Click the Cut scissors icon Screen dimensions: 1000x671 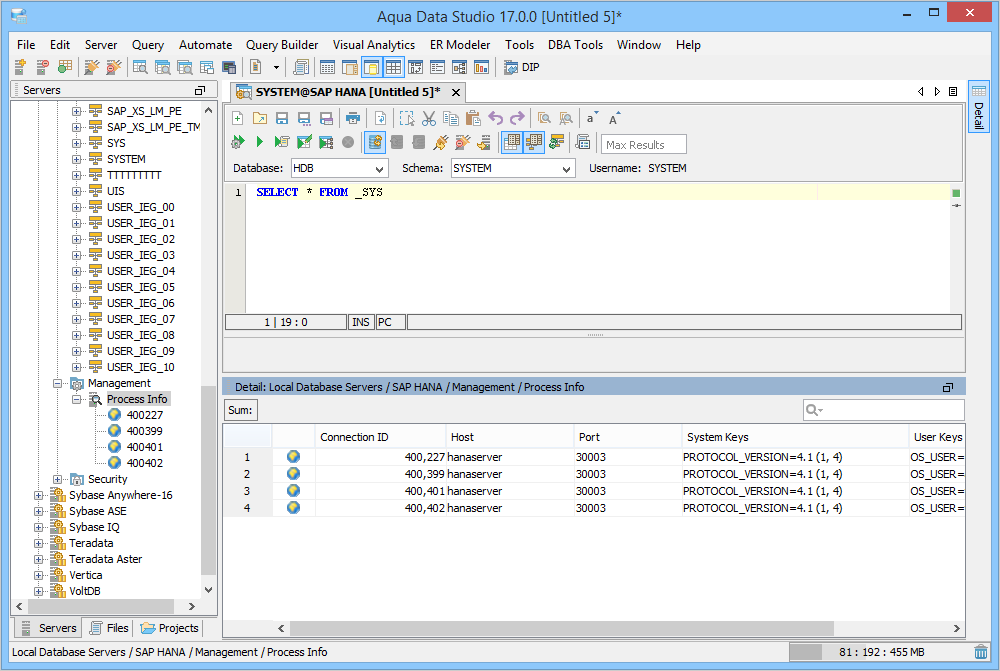tap(429, 118)
